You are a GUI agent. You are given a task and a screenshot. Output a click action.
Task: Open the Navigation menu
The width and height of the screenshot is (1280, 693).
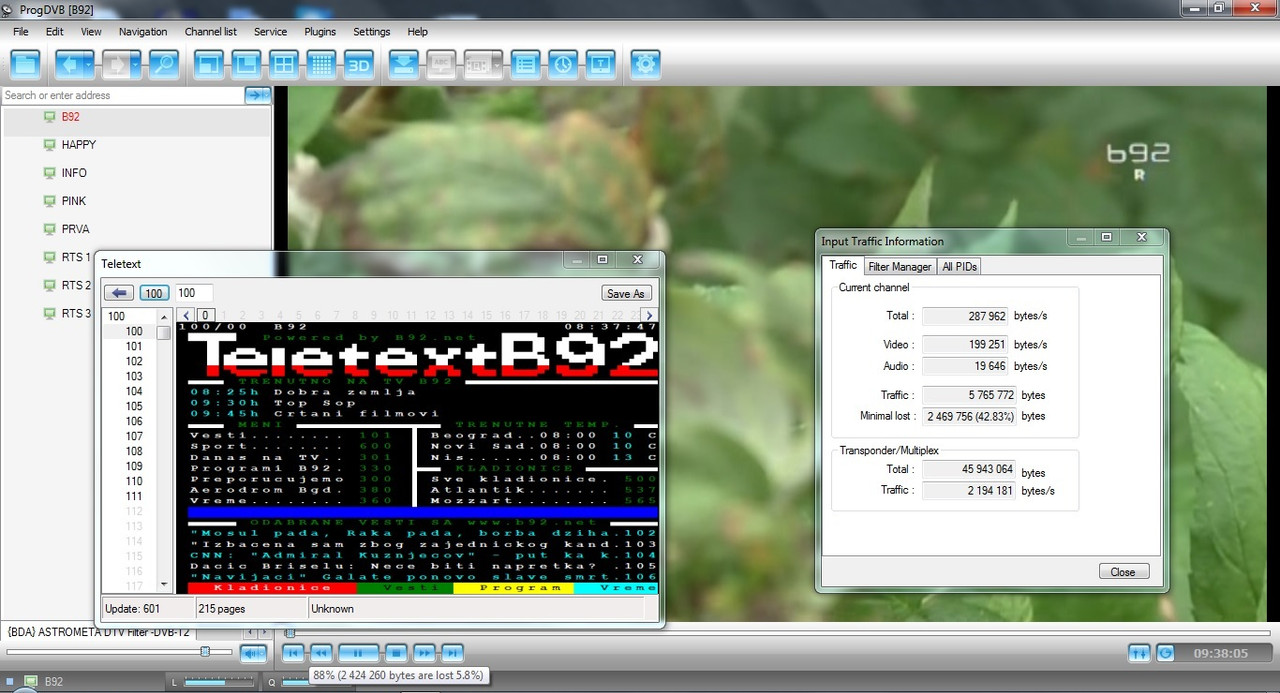click(143, 32)
